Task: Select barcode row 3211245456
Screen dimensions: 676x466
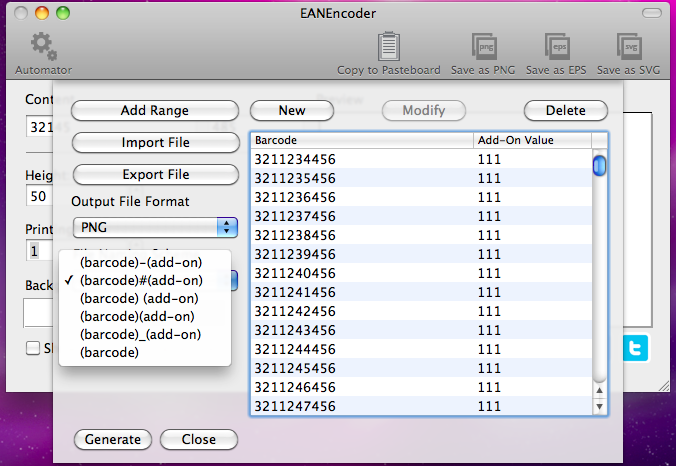Action: tap(421, 368)
